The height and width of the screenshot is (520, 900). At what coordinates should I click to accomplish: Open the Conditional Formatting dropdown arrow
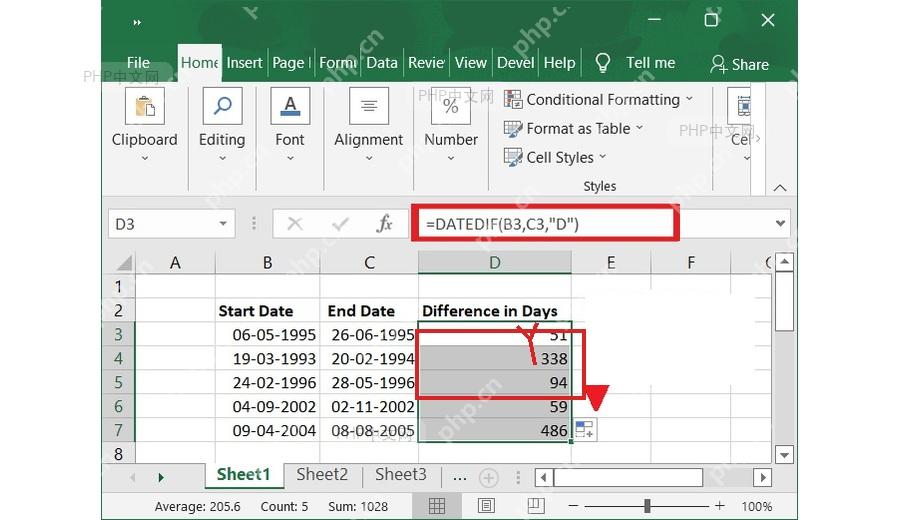tap(689, 99)
